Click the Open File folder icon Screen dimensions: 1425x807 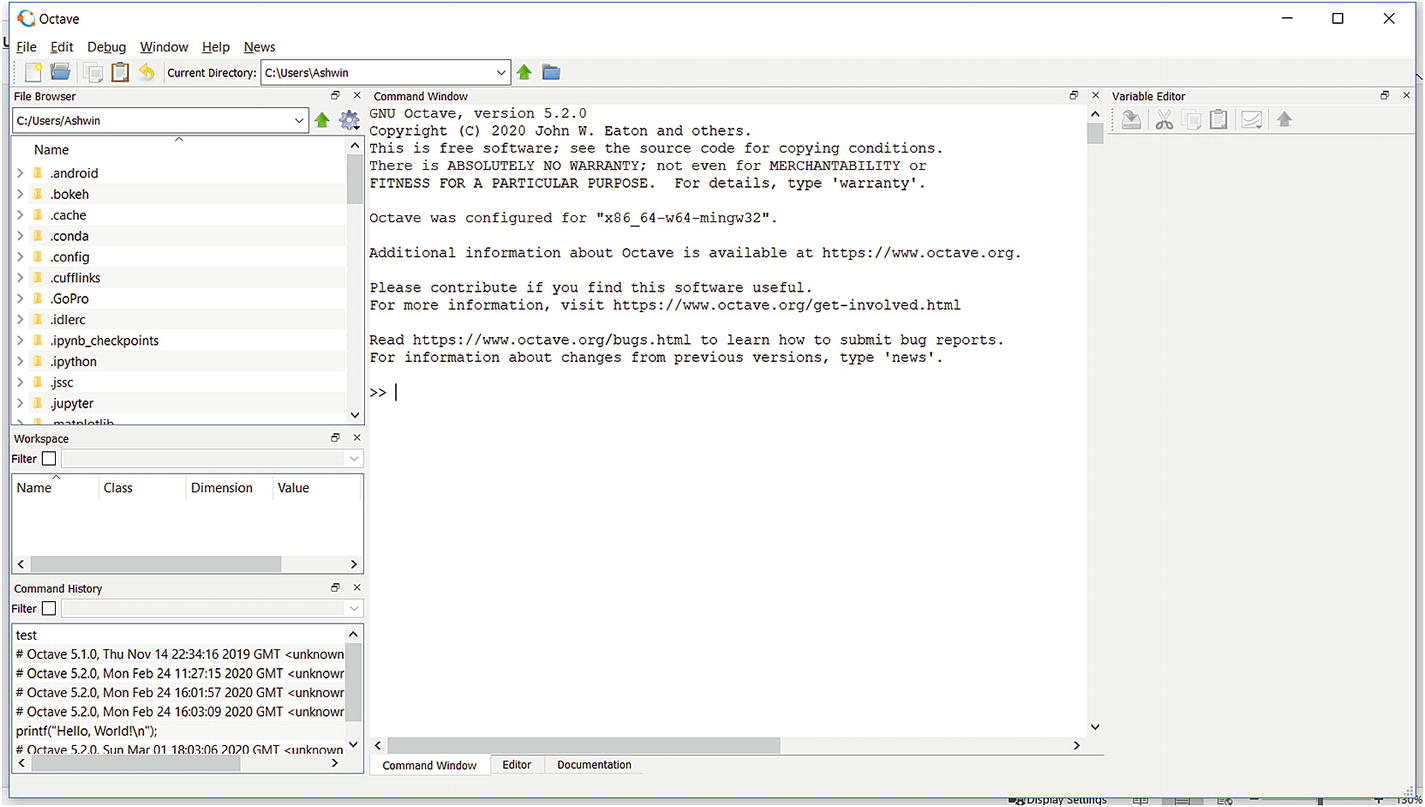click(x=61, y=72)
